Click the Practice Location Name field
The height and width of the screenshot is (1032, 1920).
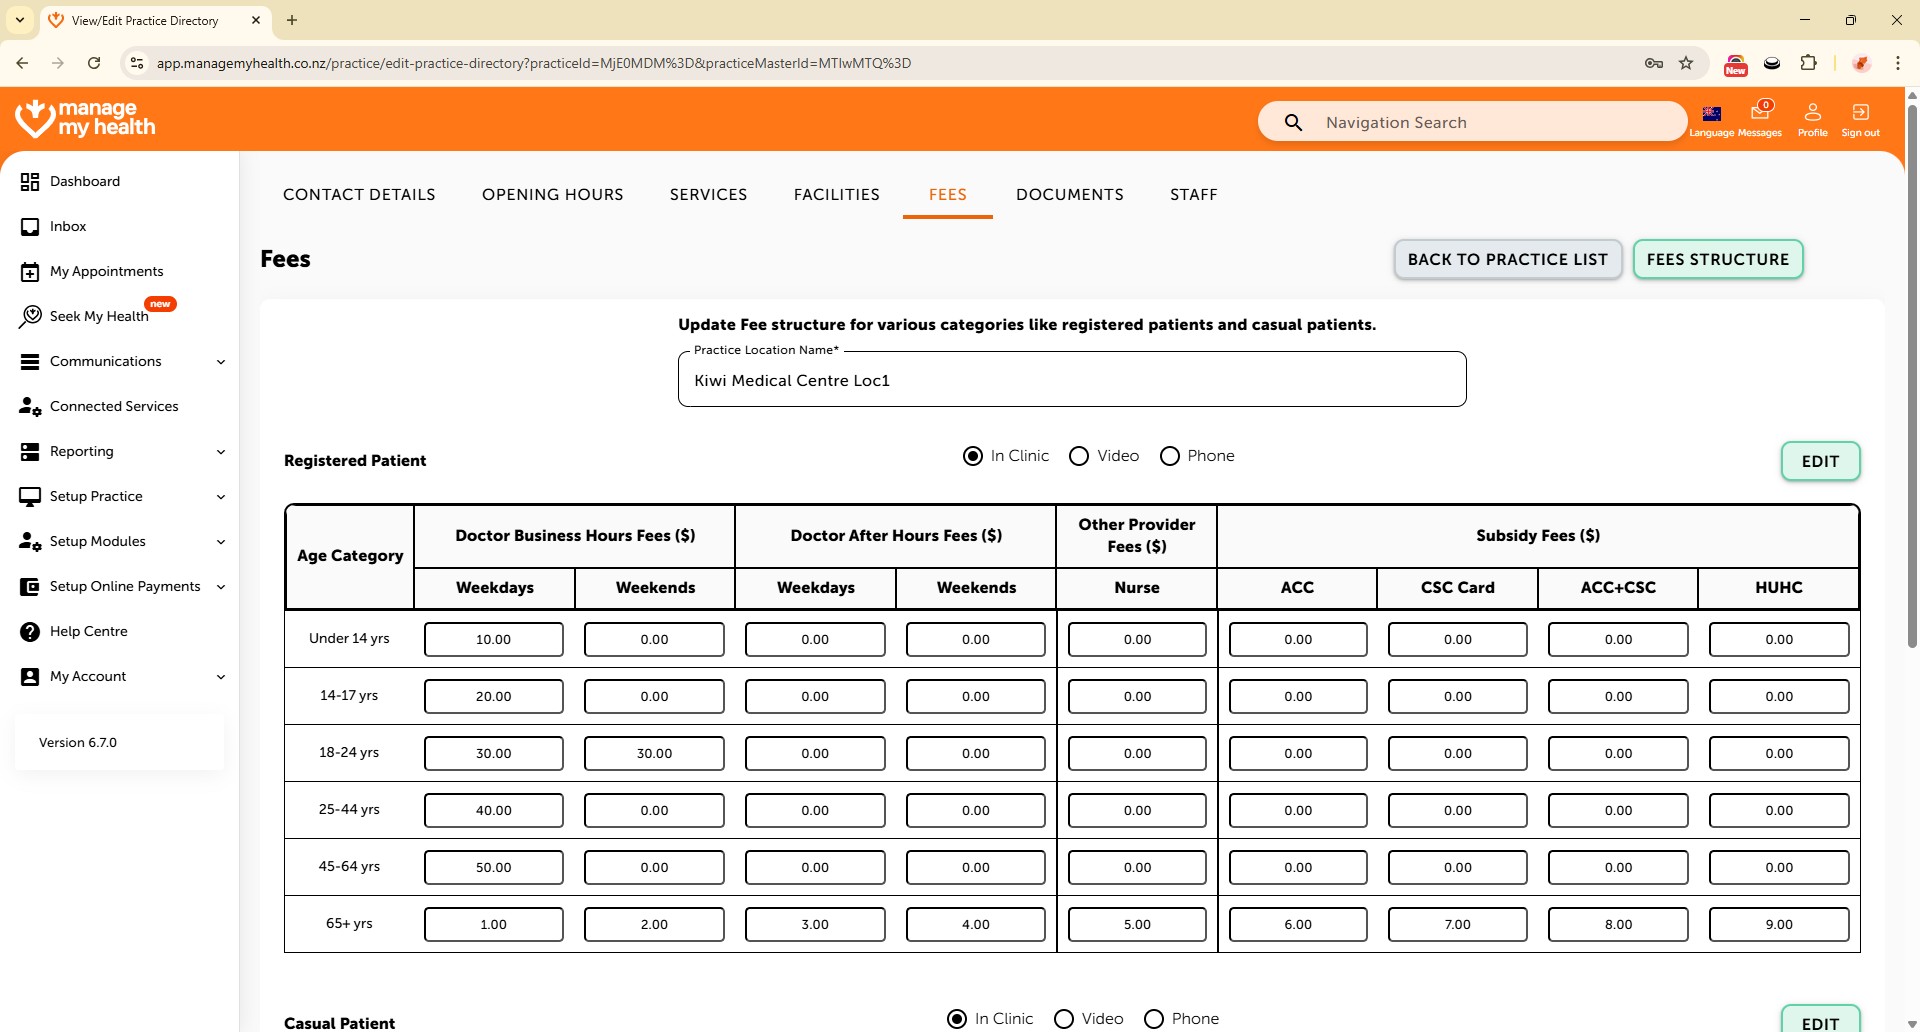[1071, 380]
